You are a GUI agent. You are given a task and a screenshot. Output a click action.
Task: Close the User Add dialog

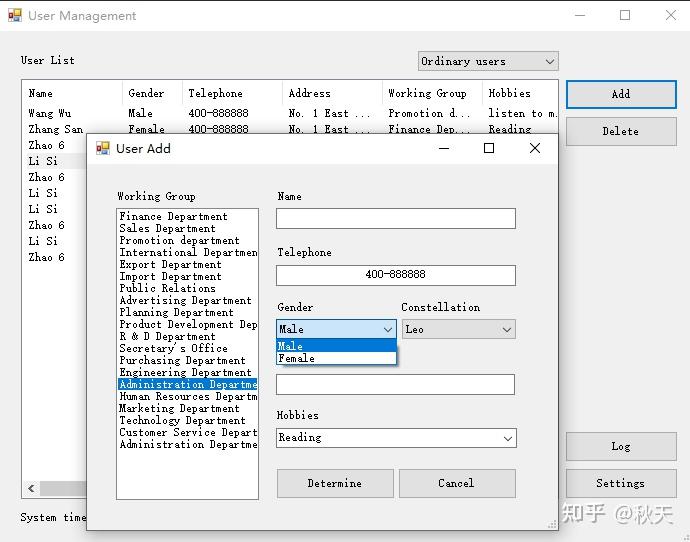(535, 148)
